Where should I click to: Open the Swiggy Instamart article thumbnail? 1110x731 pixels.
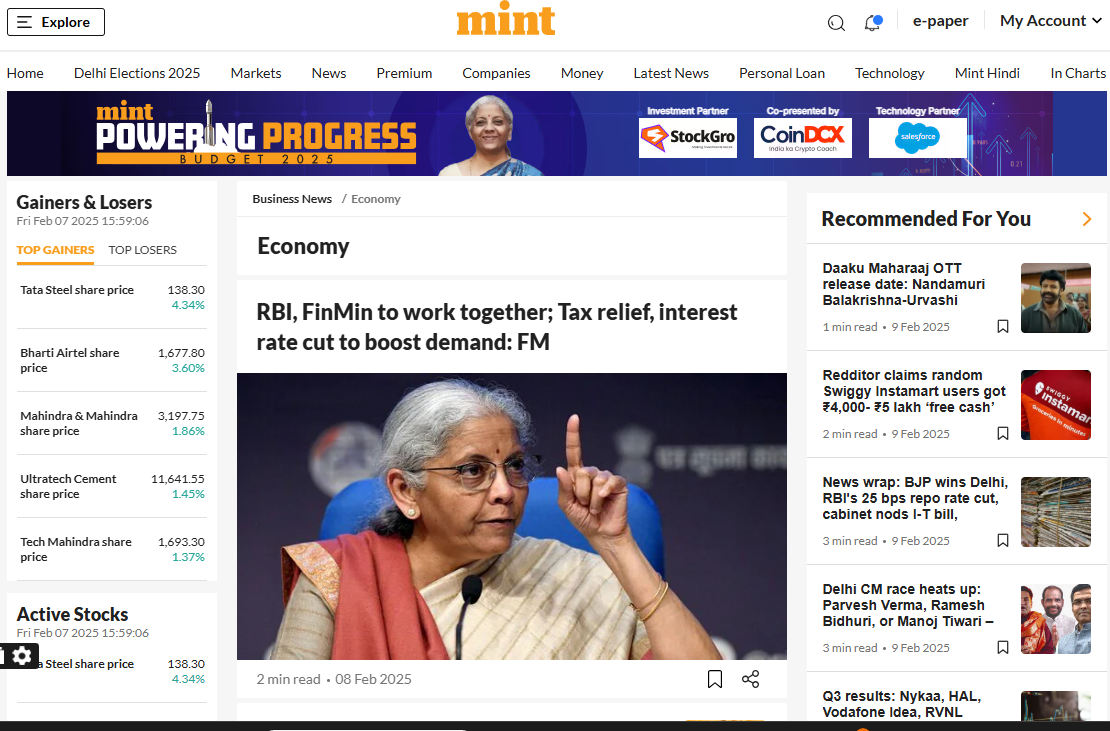click(x=1055, y=405)
